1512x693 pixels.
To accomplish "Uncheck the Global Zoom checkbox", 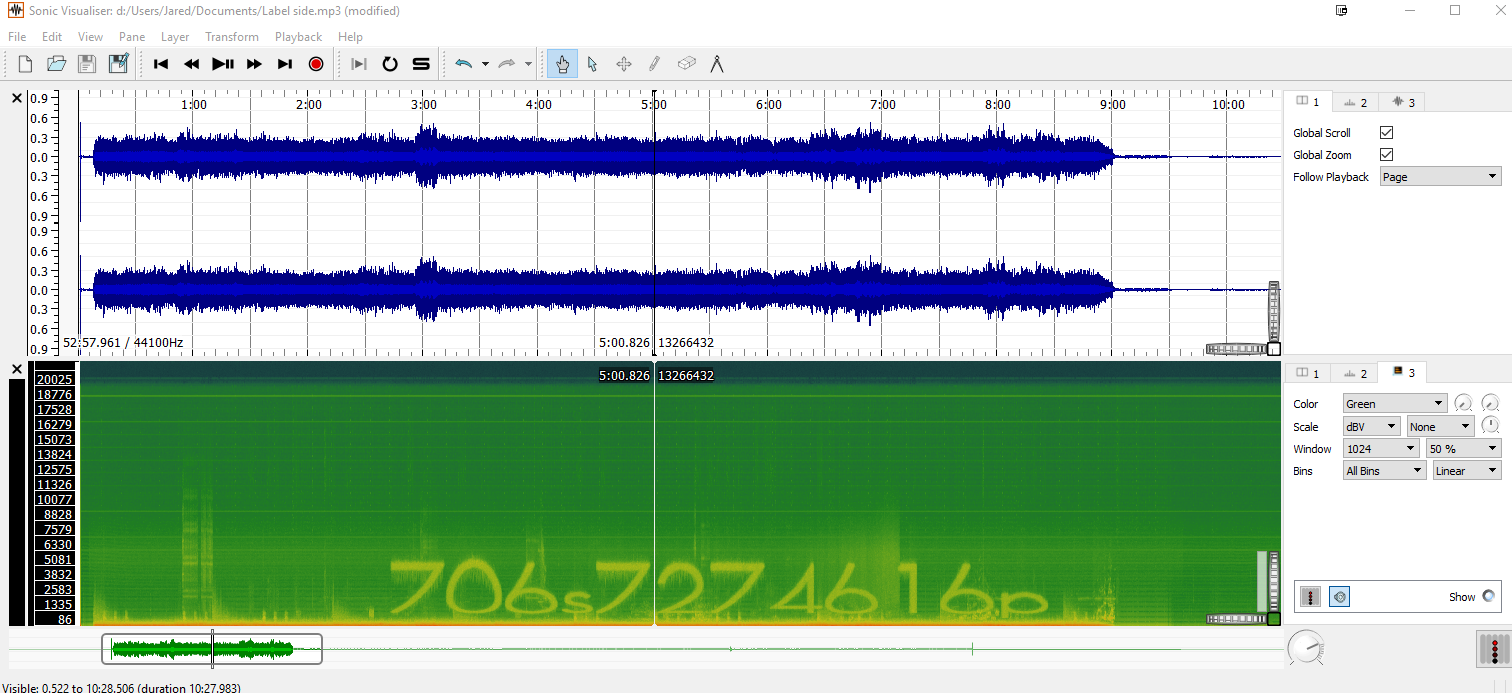I will tap(1386, 154).
